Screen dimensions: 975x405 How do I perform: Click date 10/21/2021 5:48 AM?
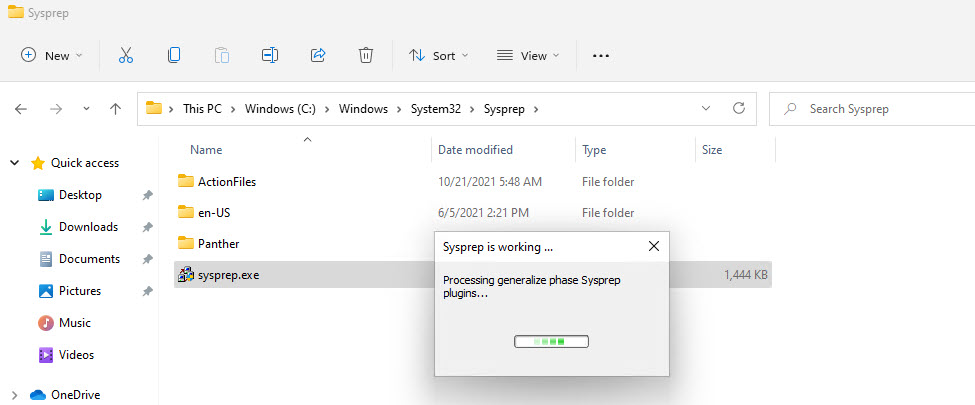pos(490,182)
